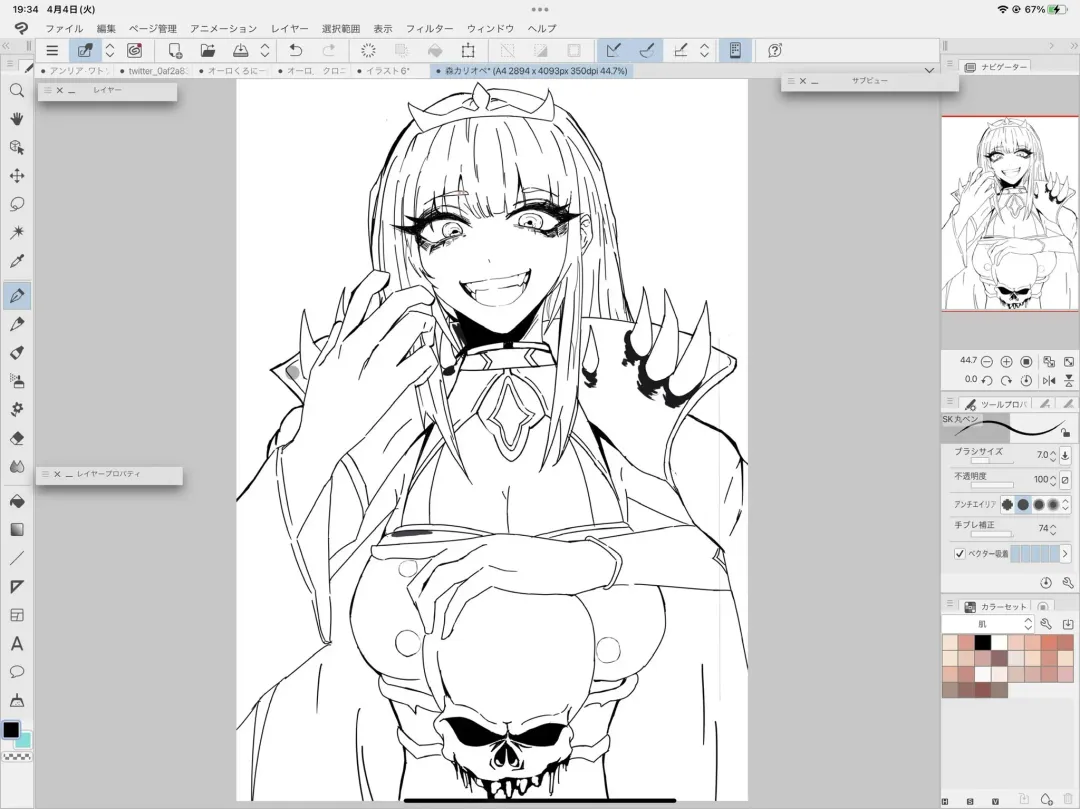
Task: Select the Fill bucket tool
Action: tap(17, 500)
